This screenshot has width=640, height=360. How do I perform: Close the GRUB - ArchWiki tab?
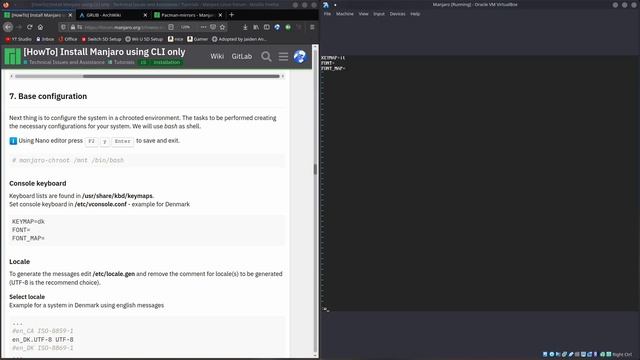[145, 15]
